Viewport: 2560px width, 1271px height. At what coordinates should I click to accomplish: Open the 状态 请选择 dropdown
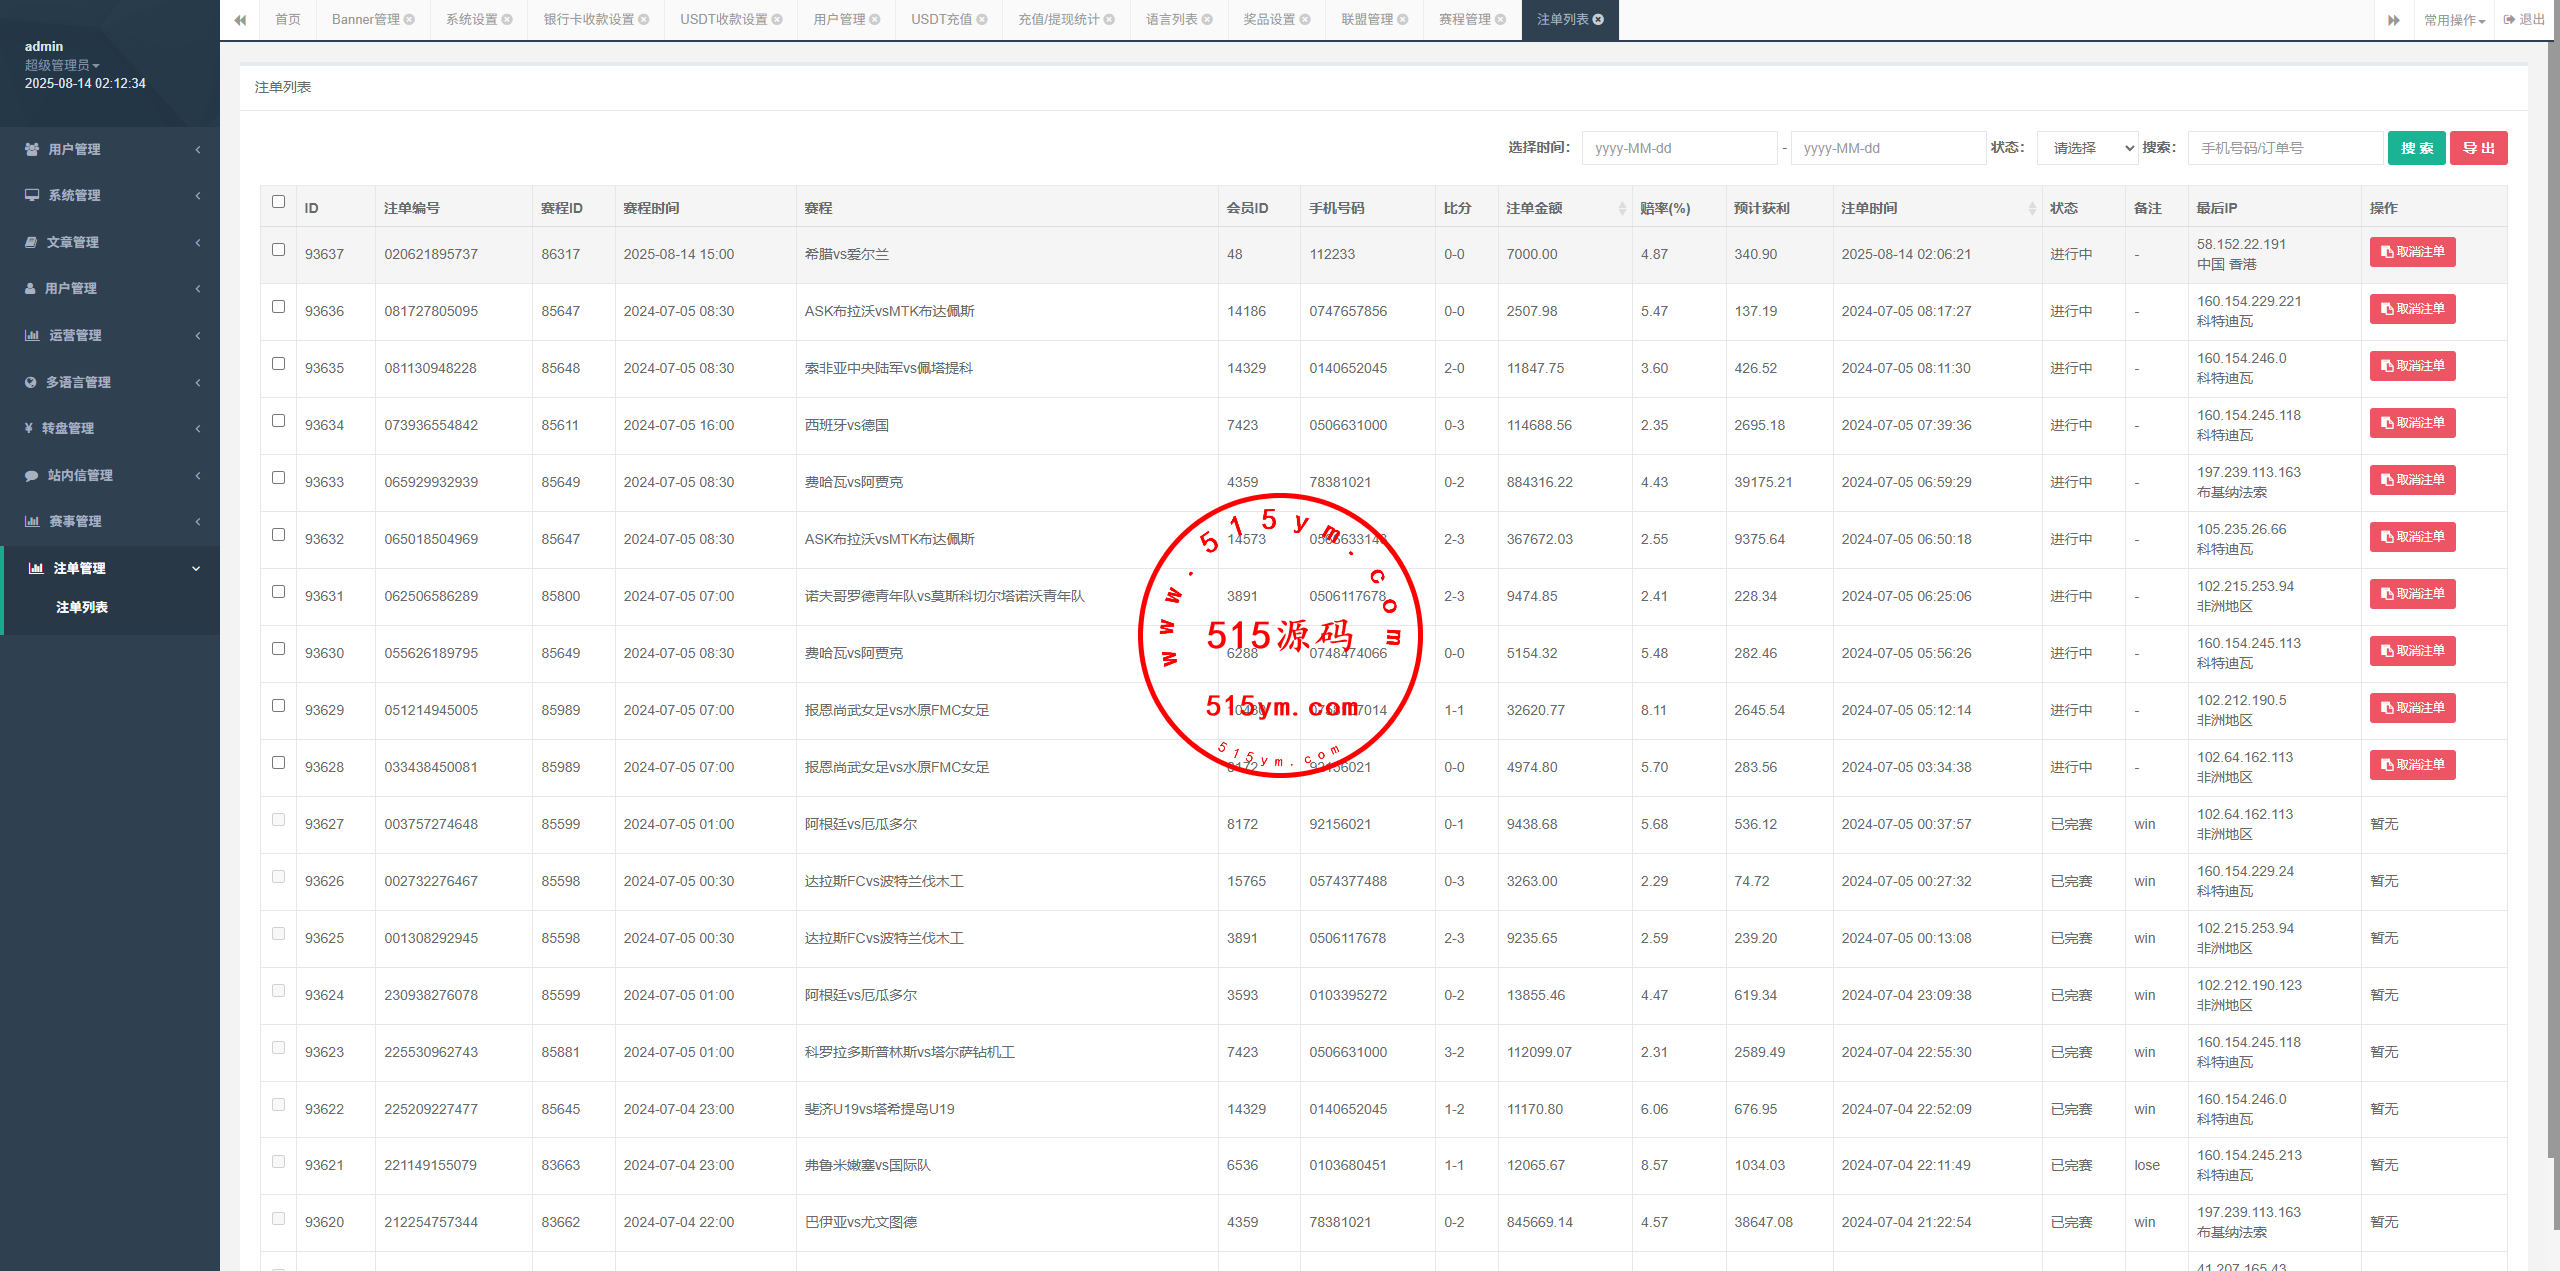[x=2087, y=148]
